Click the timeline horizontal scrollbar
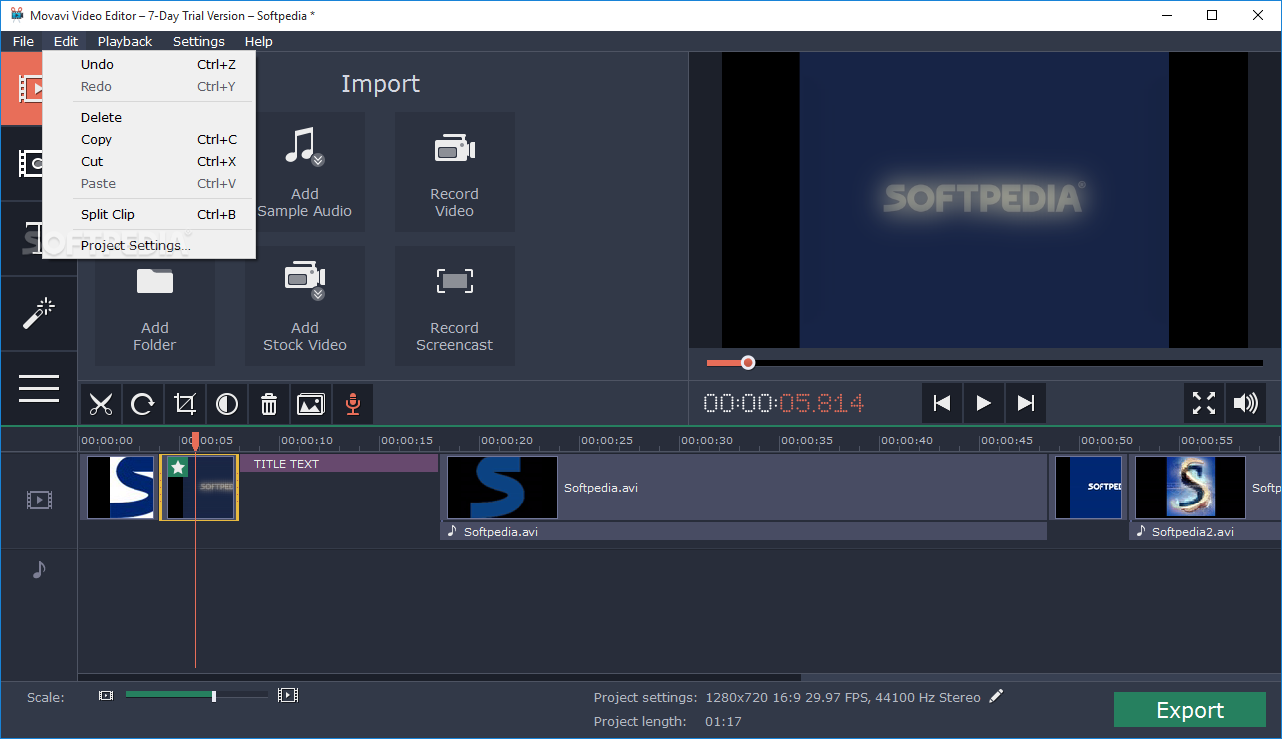 (x=440, y=677)
